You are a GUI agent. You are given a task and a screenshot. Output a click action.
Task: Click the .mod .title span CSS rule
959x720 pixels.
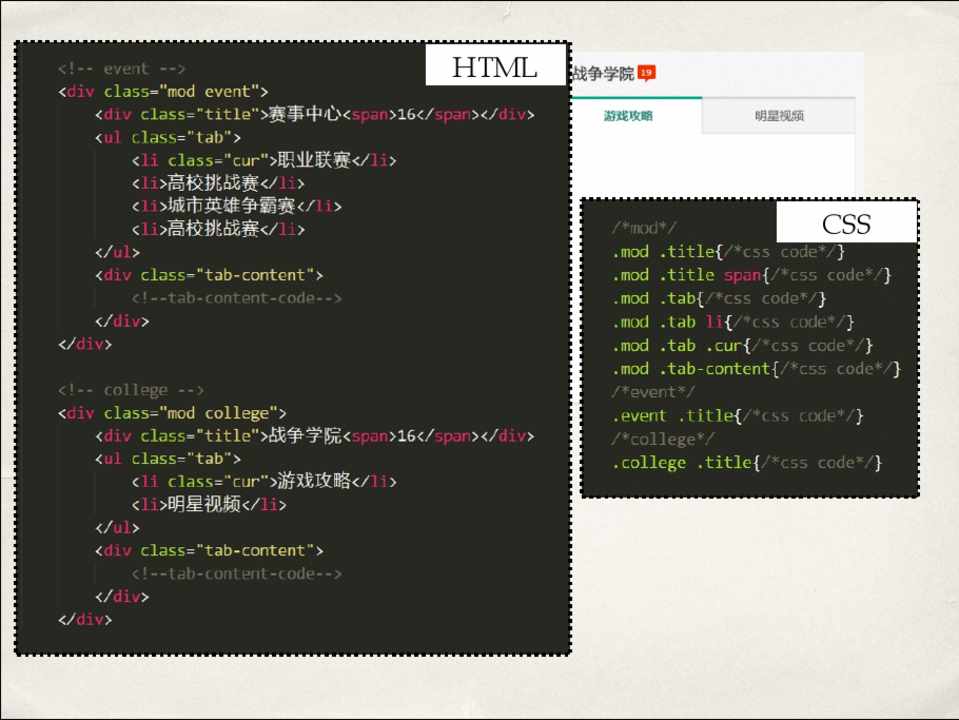click(x=751, y=275)
